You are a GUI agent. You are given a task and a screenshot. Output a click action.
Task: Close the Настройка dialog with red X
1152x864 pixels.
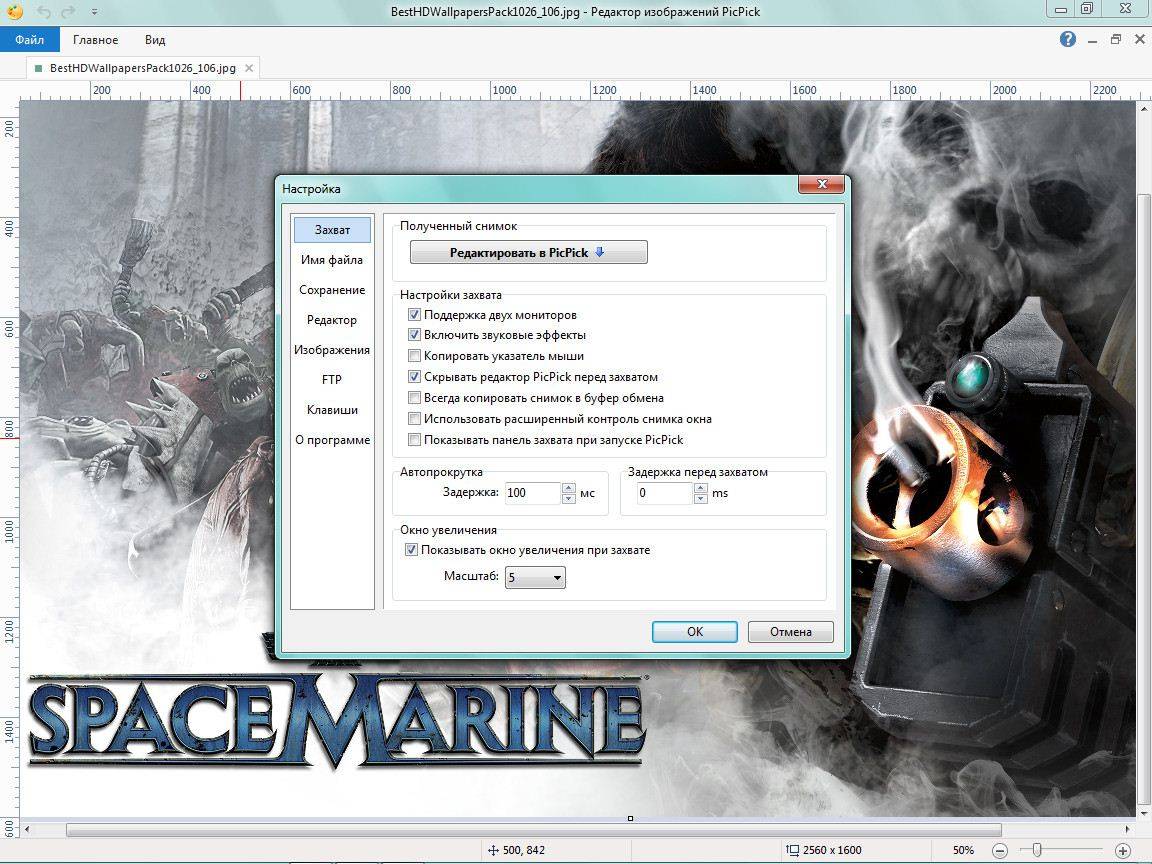point(822,184)
